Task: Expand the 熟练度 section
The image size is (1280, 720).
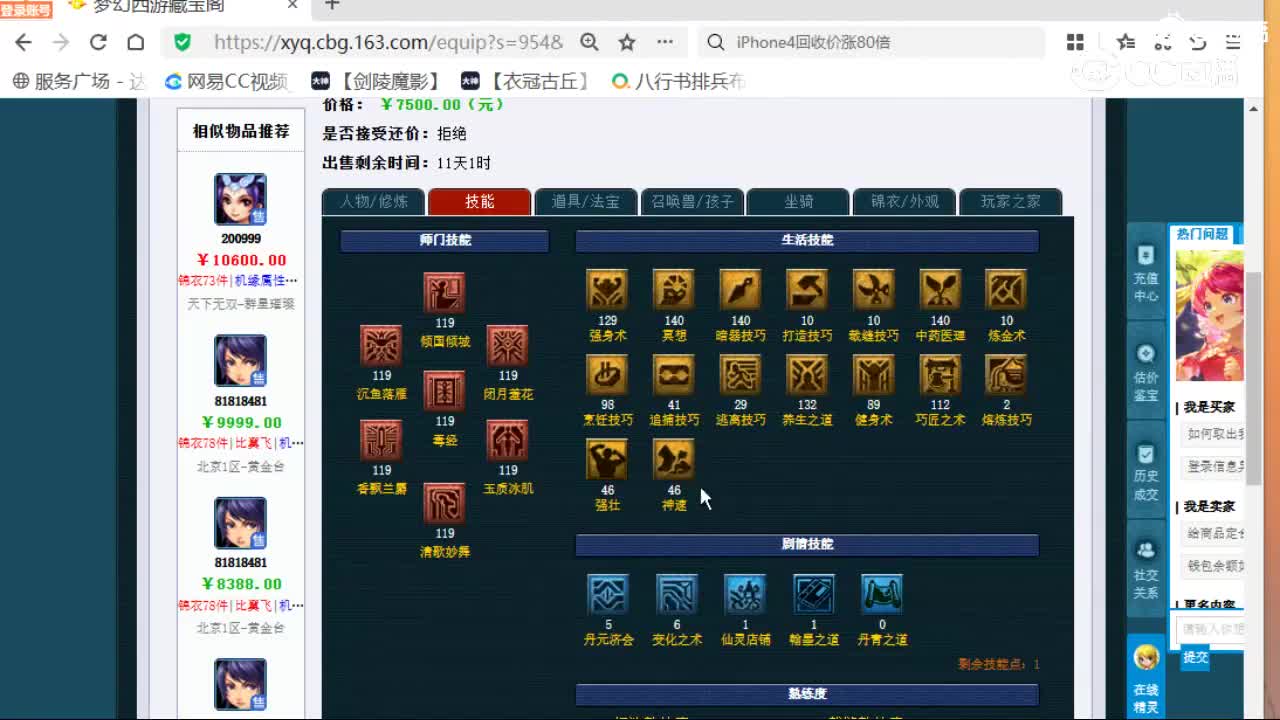Action: (806, 694)
